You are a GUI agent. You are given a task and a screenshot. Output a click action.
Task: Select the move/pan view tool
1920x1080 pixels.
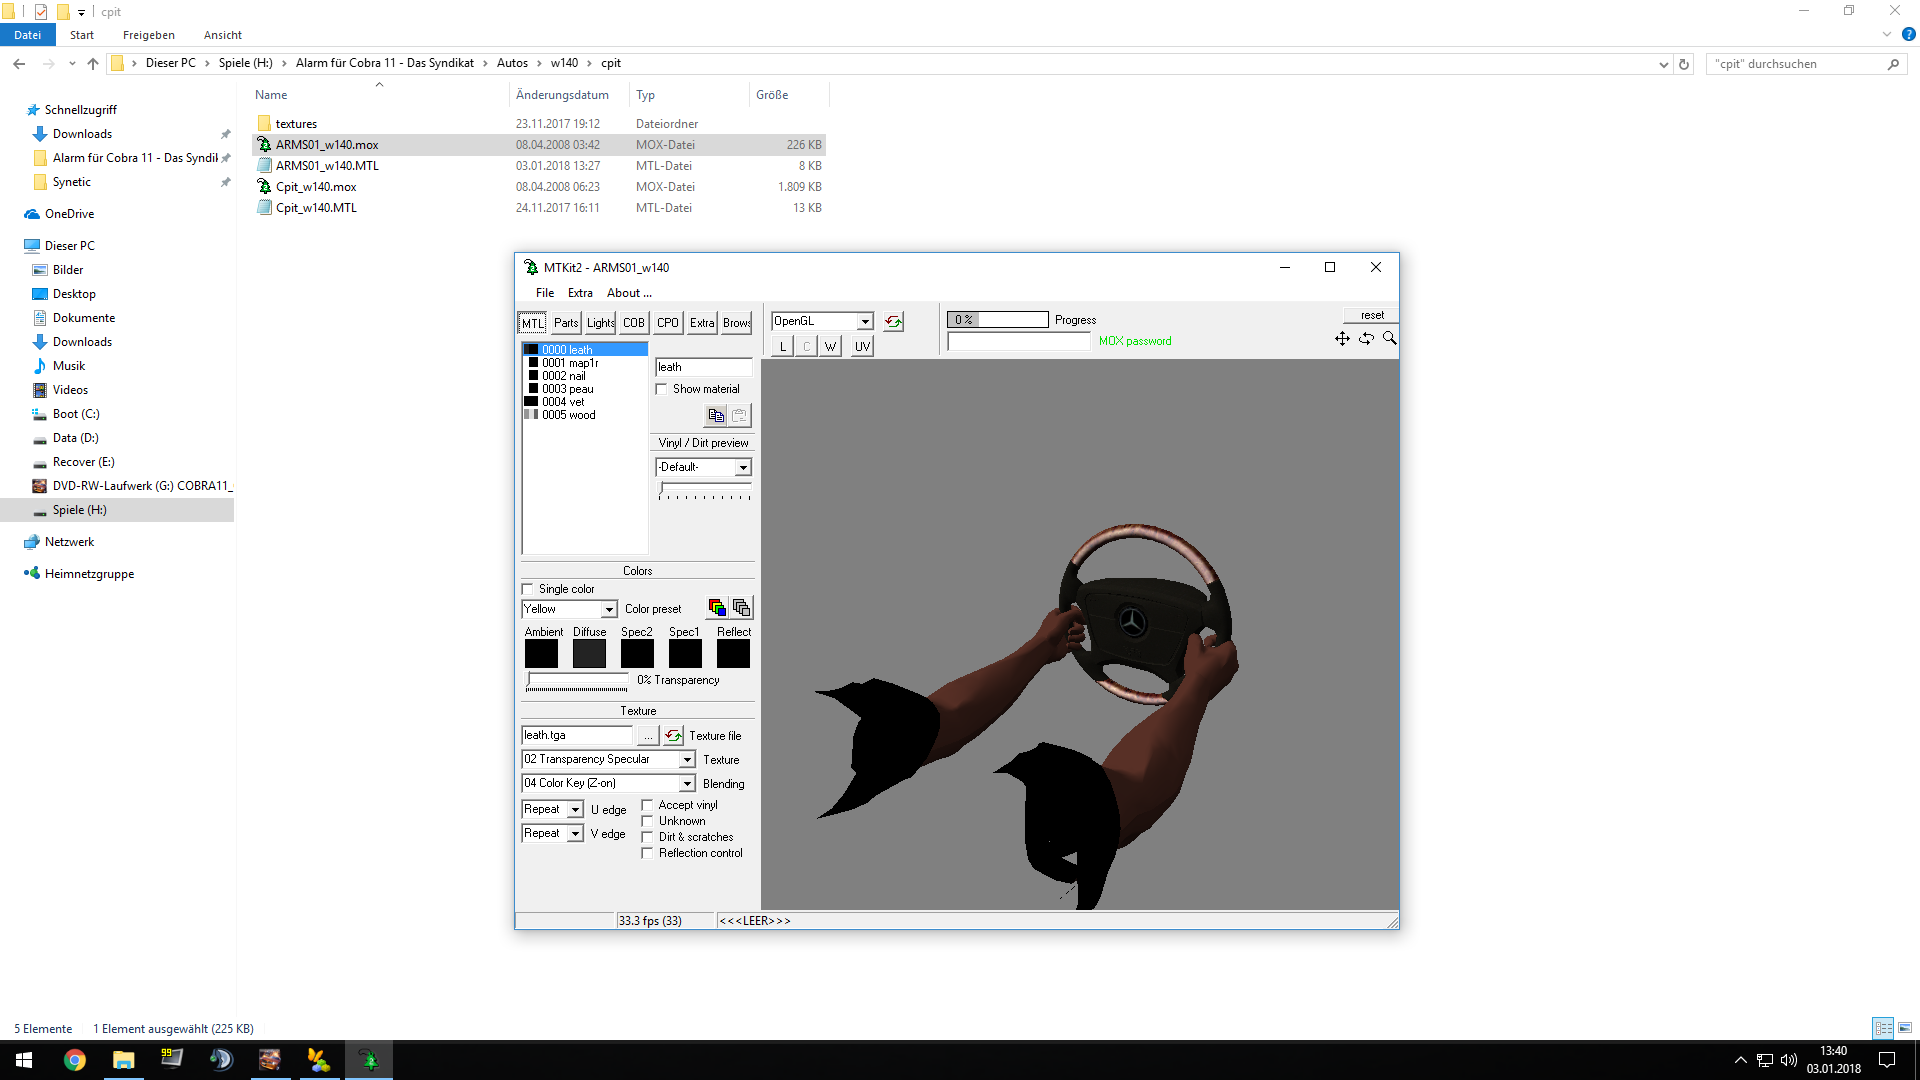(1342, 339)
